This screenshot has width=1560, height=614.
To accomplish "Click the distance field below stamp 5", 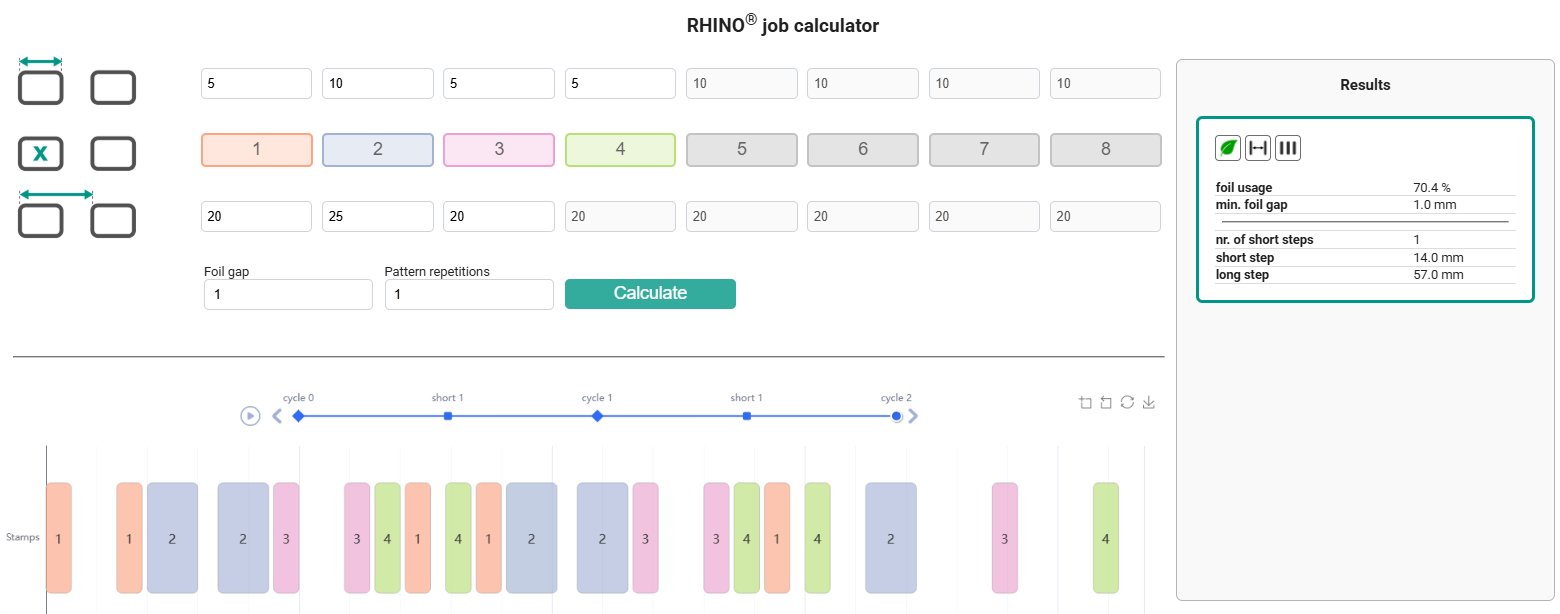I will [x=742, y=217].
